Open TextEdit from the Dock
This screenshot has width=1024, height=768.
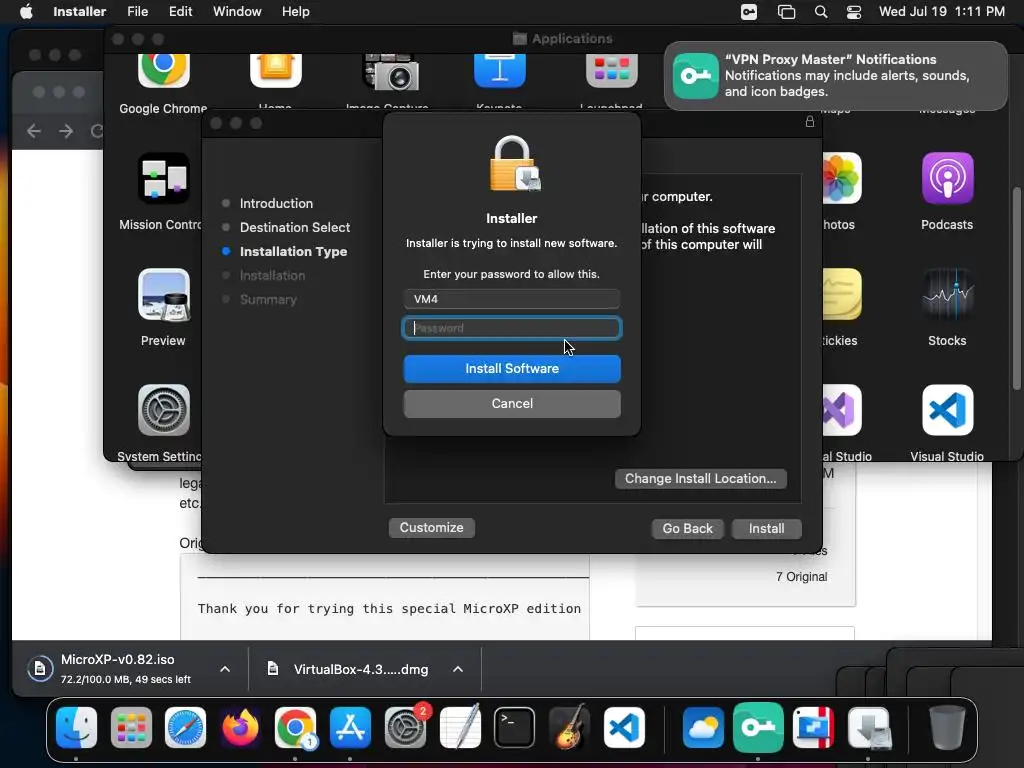[x=460, y=727]
